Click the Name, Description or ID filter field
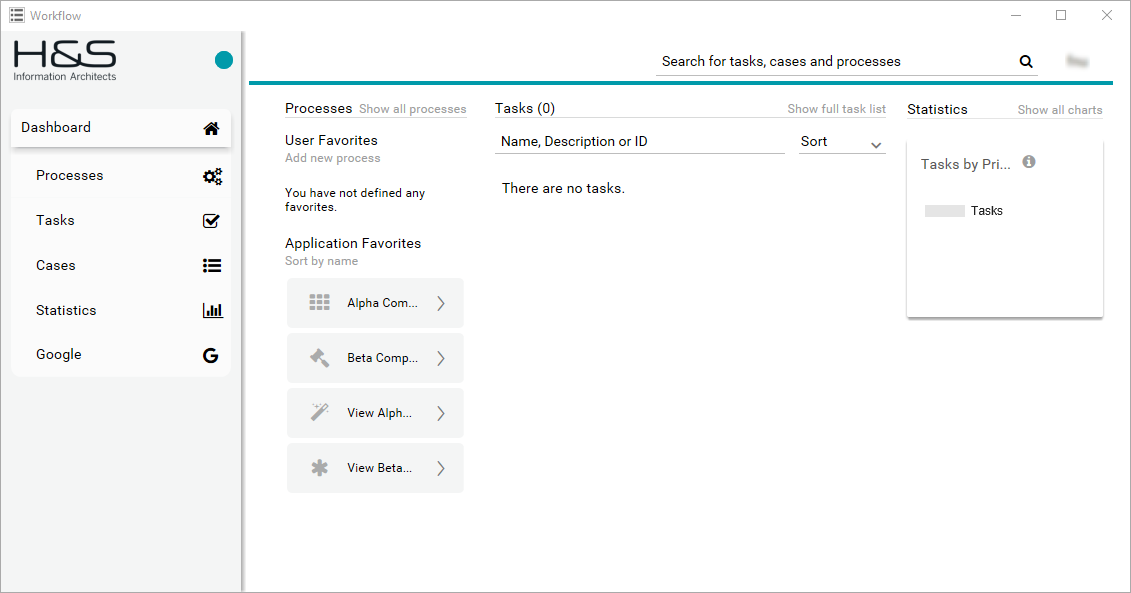The height and width of the screenshot is (593, 1131). click(639, 142)
